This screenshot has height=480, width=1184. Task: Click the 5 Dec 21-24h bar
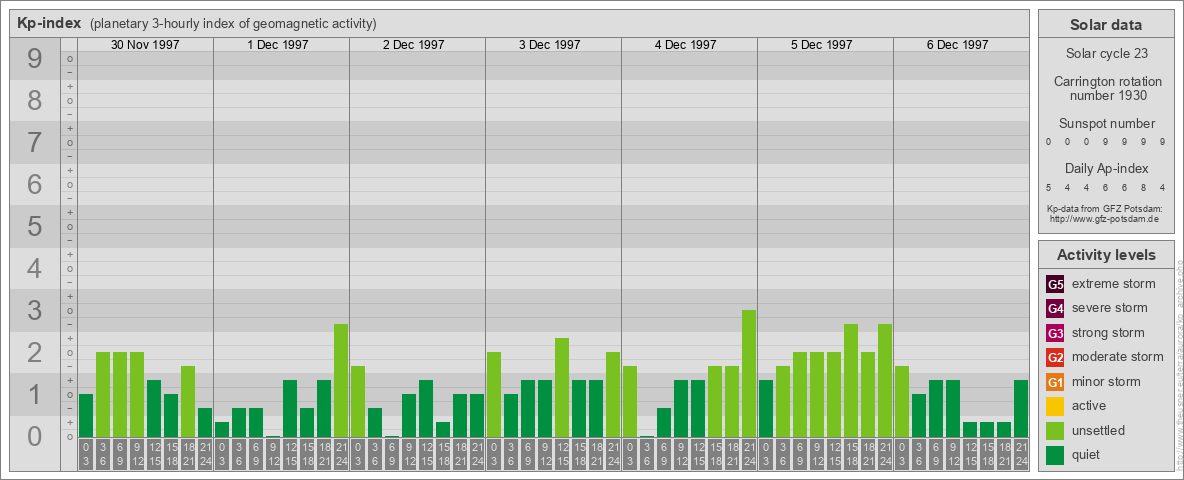point(885,380)
